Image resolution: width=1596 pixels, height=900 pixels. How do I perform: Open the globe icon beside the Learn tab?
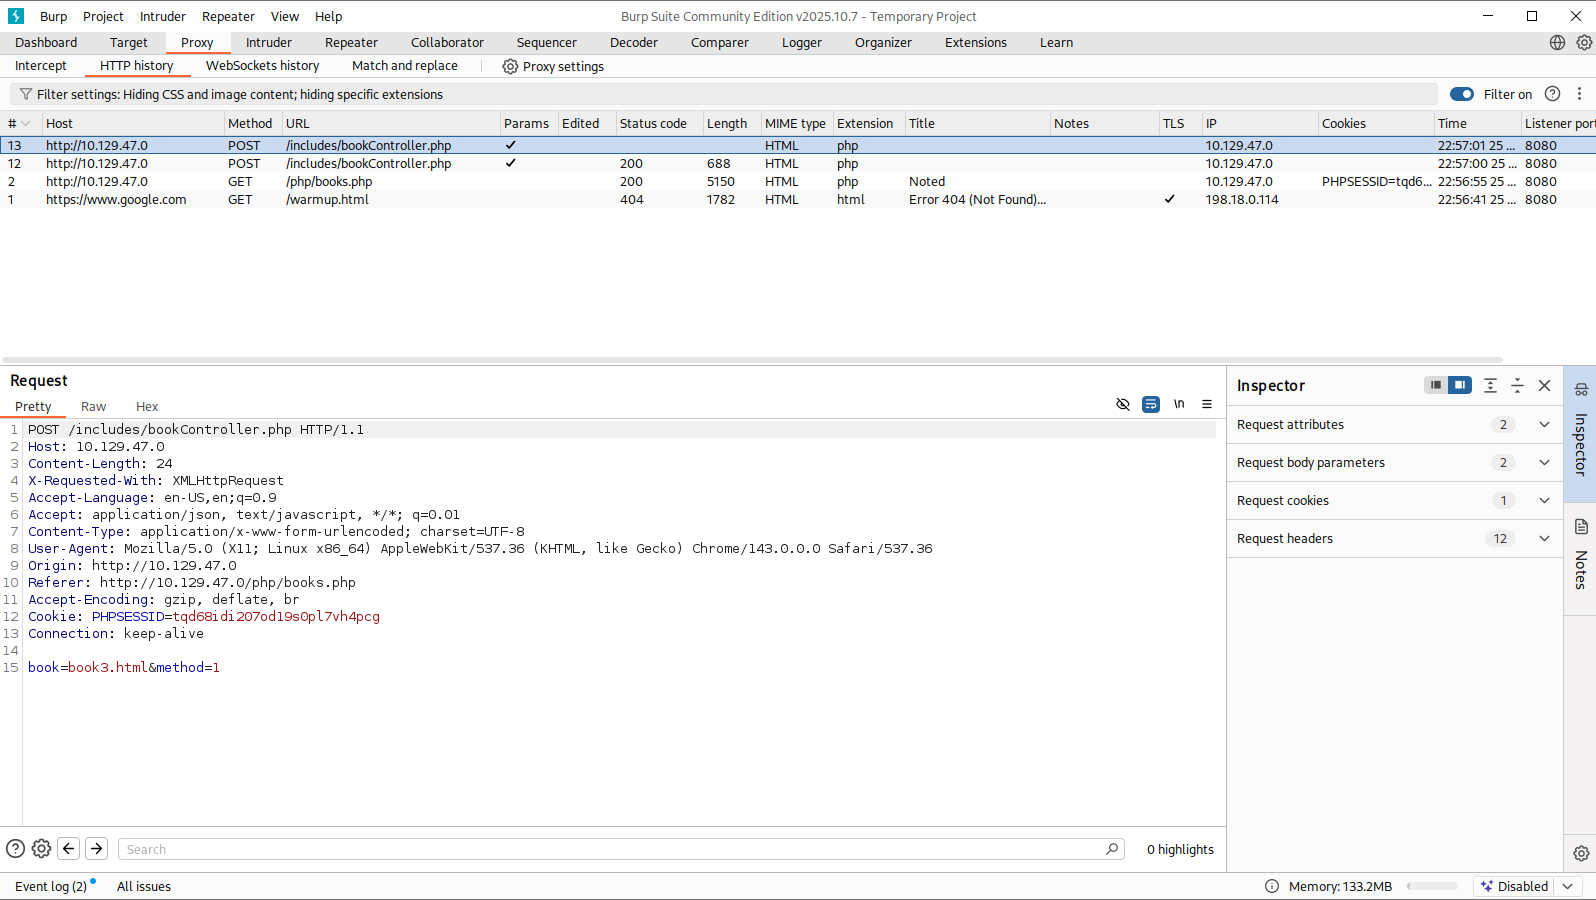pyautogui.click(x=1557, y=42)
